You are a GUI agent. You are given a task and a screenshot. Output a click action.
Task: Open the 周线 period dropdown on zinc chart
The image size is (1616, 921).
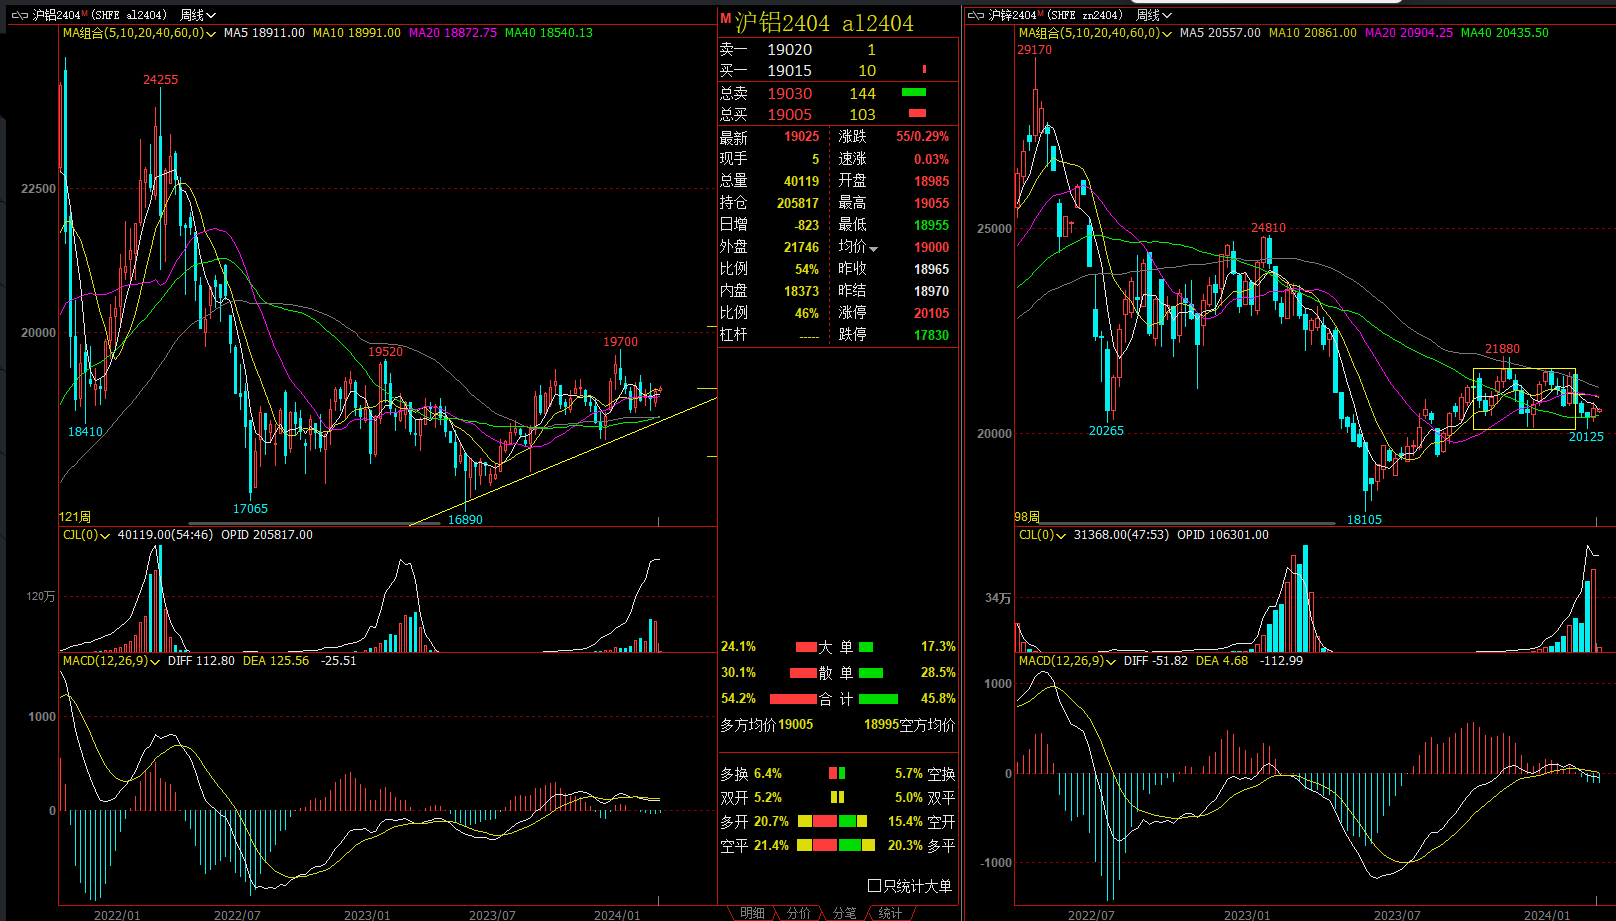(1154, 15)
